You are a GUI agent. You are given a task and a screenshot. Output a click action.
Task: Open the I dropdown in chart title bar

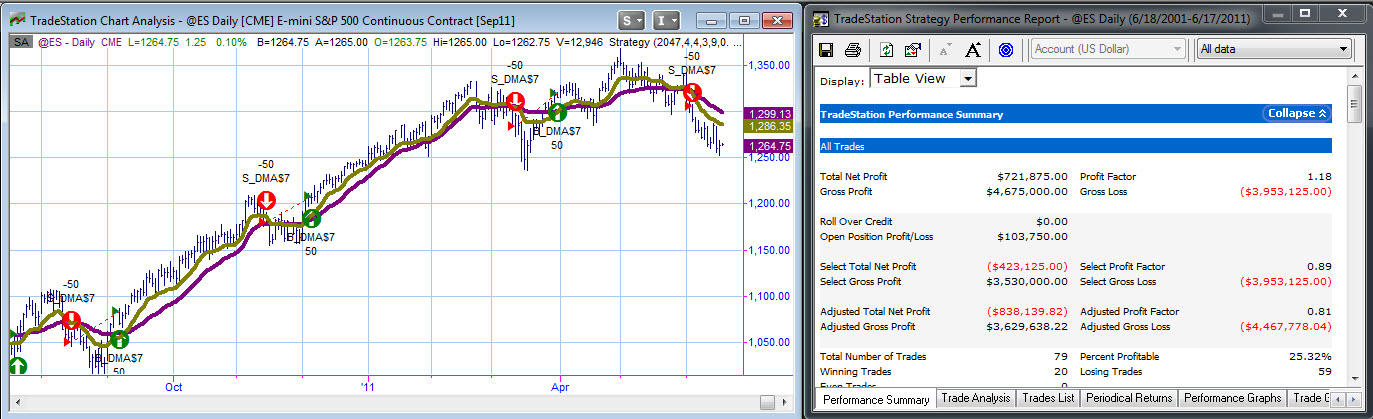pos(667,20)
